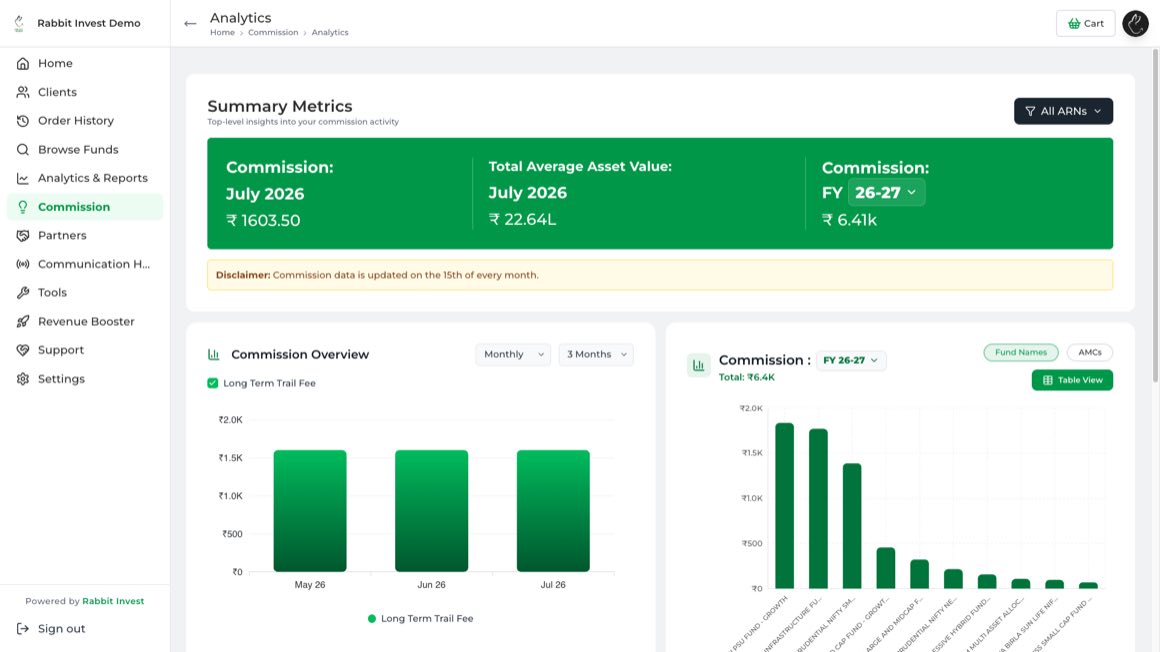Uncheck the Long Term Trail Fee checkbox
This screenshot has width=1160, height=652.
coord(213,383)
